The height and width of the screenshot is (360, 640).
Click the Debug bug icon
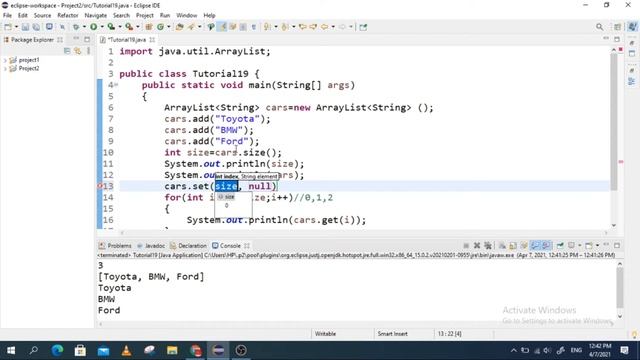76,27
